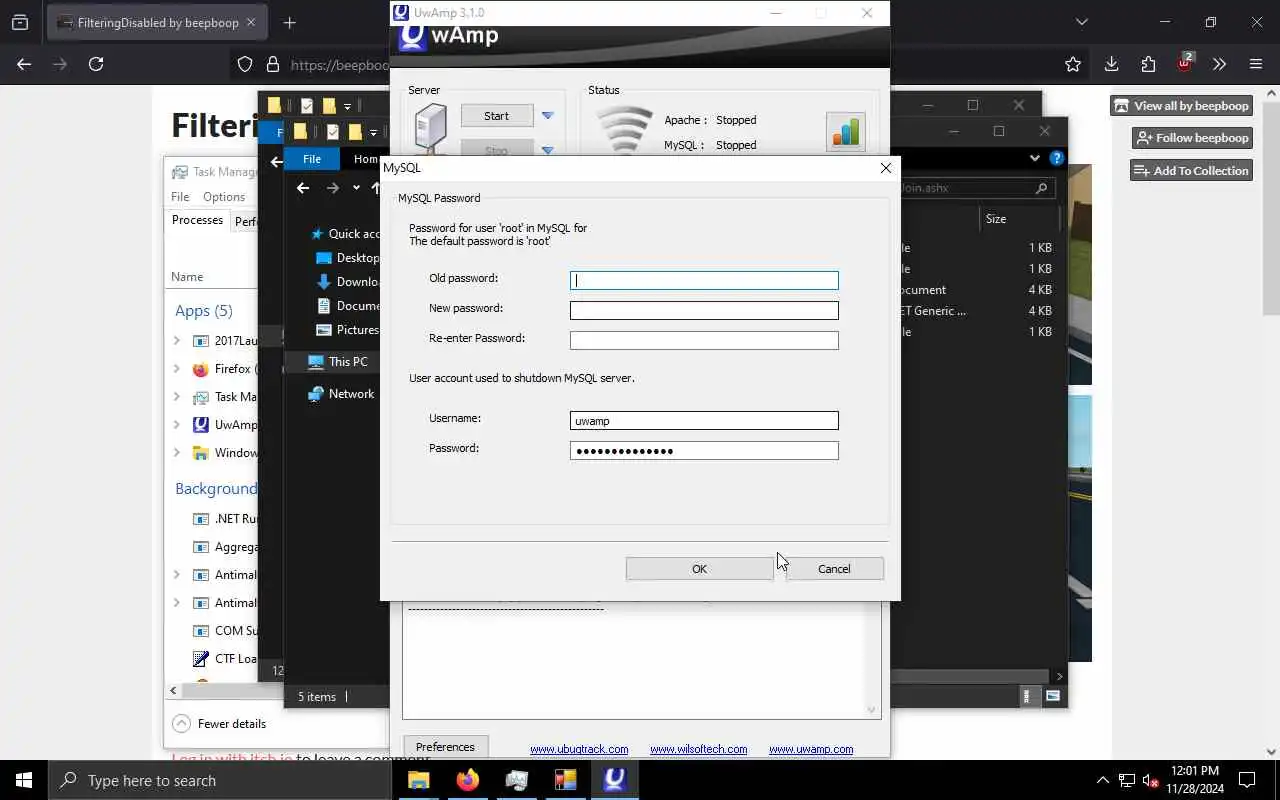
Task: Open the File tab in File Explorer
Action: 312,159
